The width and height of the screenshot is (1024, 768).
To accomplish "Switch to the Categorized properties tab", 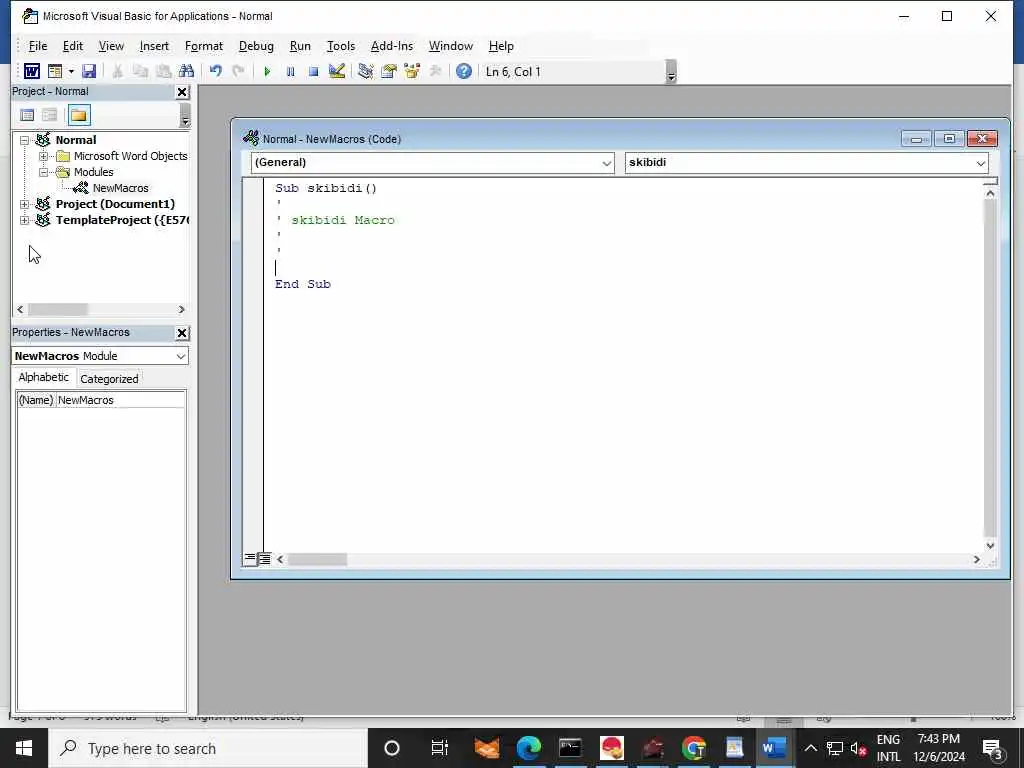I will (109, 379).
